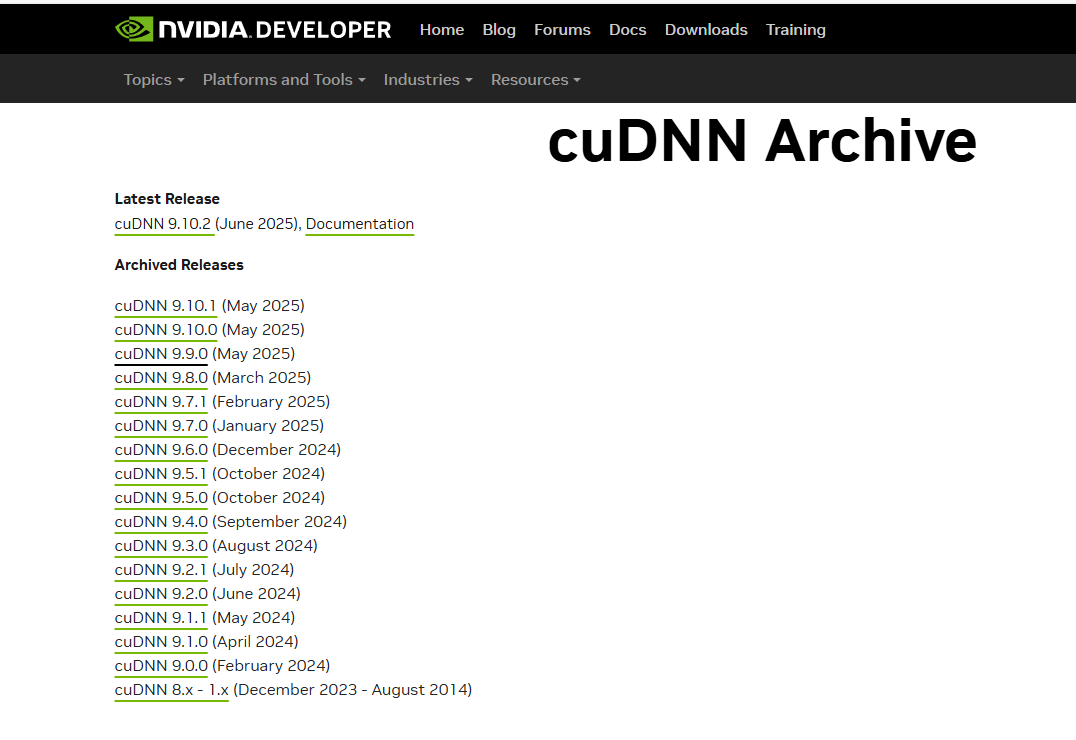Open cuDNN 9.10.2 latest release link

[163, 224]
